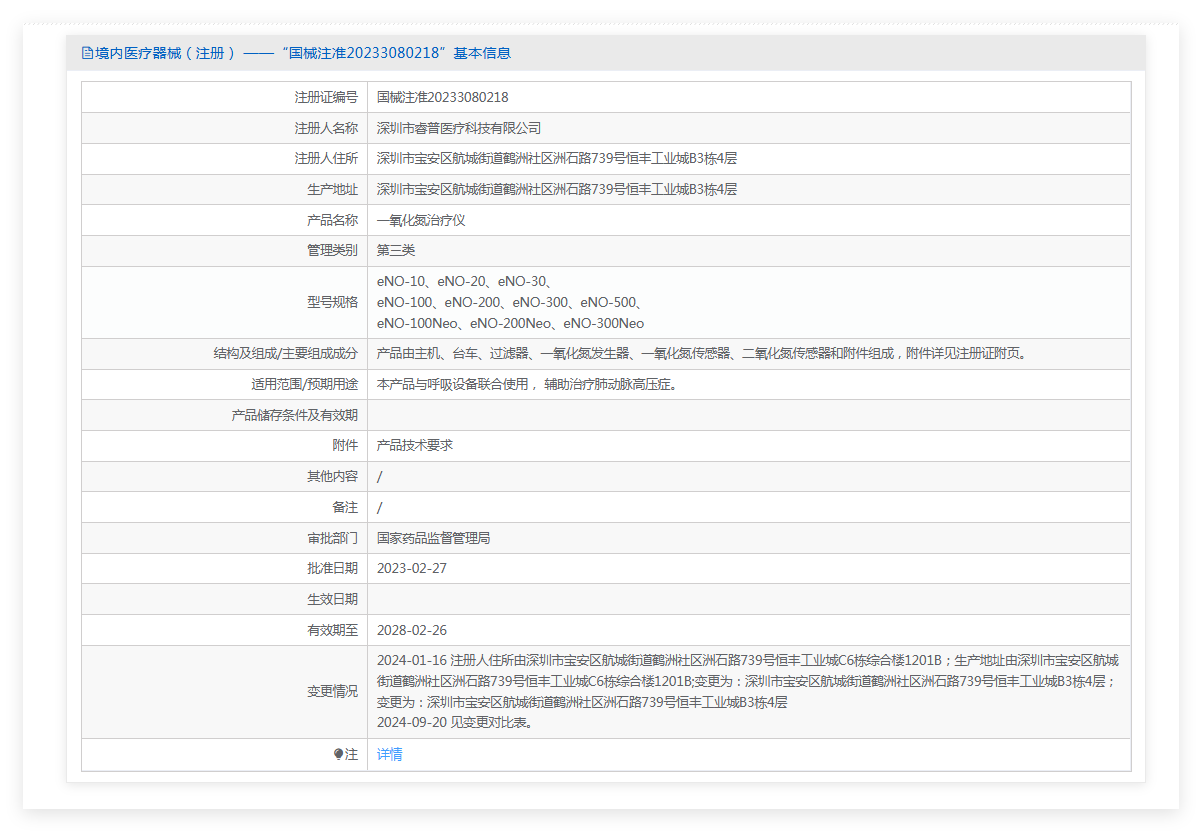This screenshot has height=832, width=1202.
Task: Select the value 产品技术要求
Action: coord(415,445)
